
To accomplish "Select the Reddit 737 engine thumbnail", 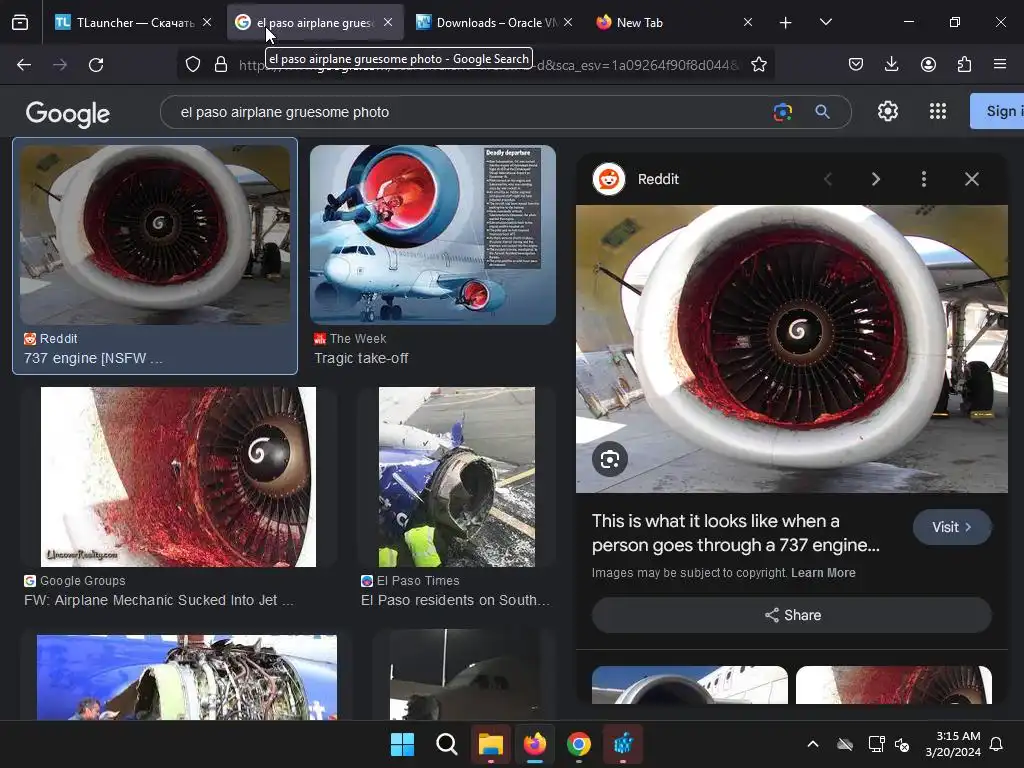I will point(155,235).
